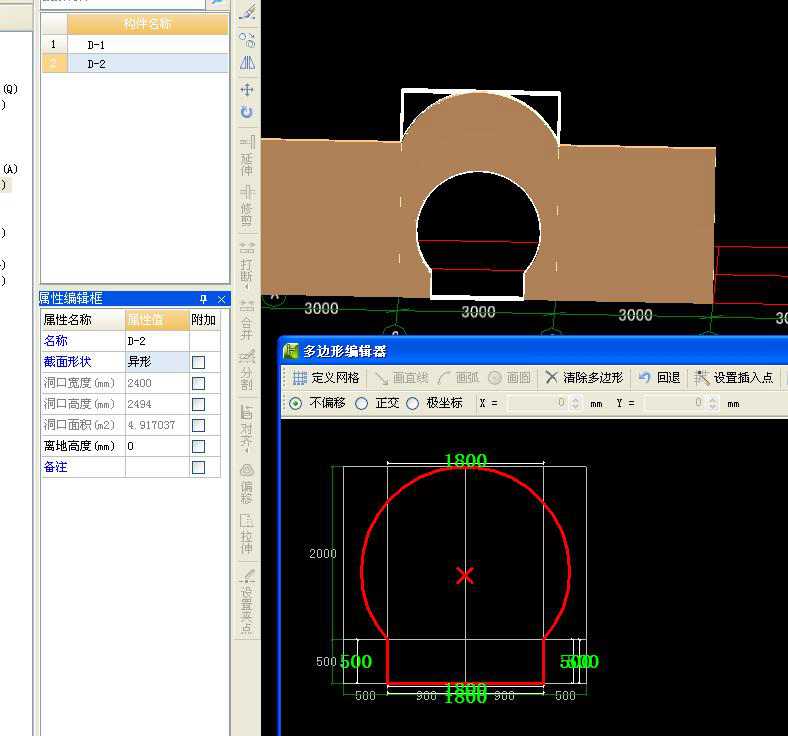Viewport: 788px width, 736px height.
Task: Open the 打断 tool dropdown arrow
Action: pos(247,287)
